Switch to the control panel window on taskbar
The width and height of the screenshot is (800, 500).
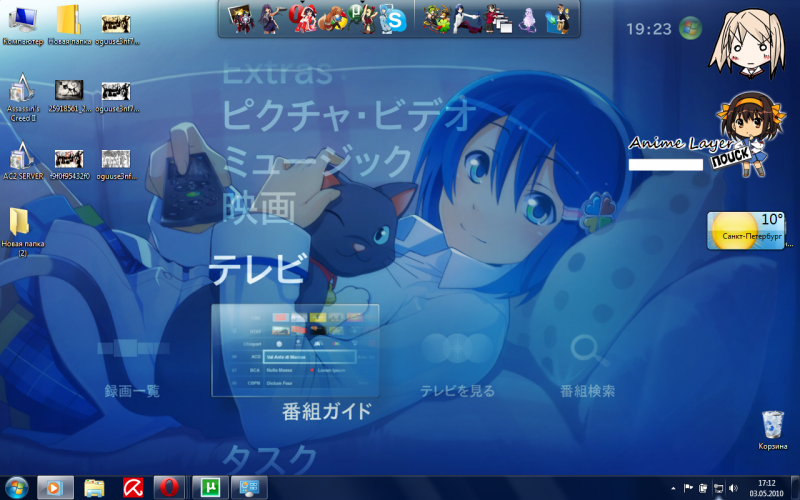click(249, 488)
